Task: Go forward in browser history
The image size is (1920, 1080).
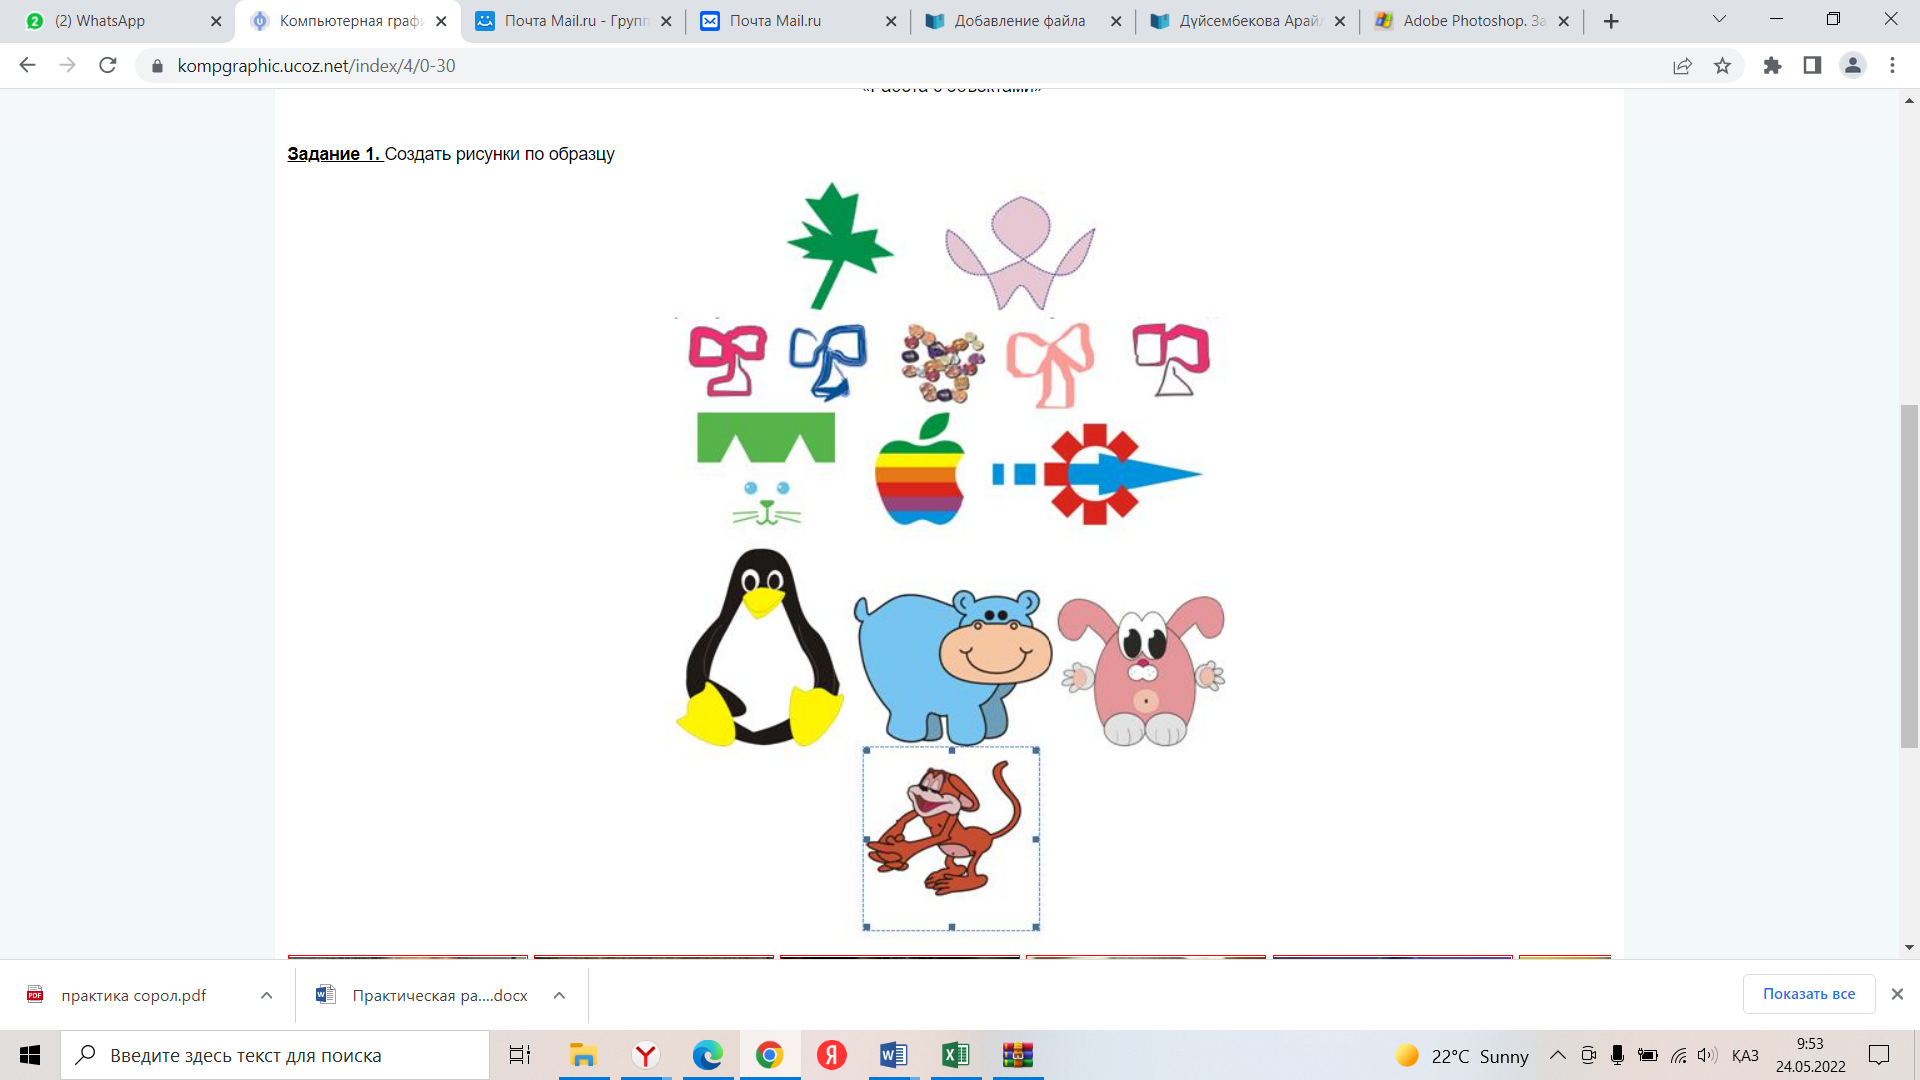Action: pyautogui.click(x=67, y=65)
